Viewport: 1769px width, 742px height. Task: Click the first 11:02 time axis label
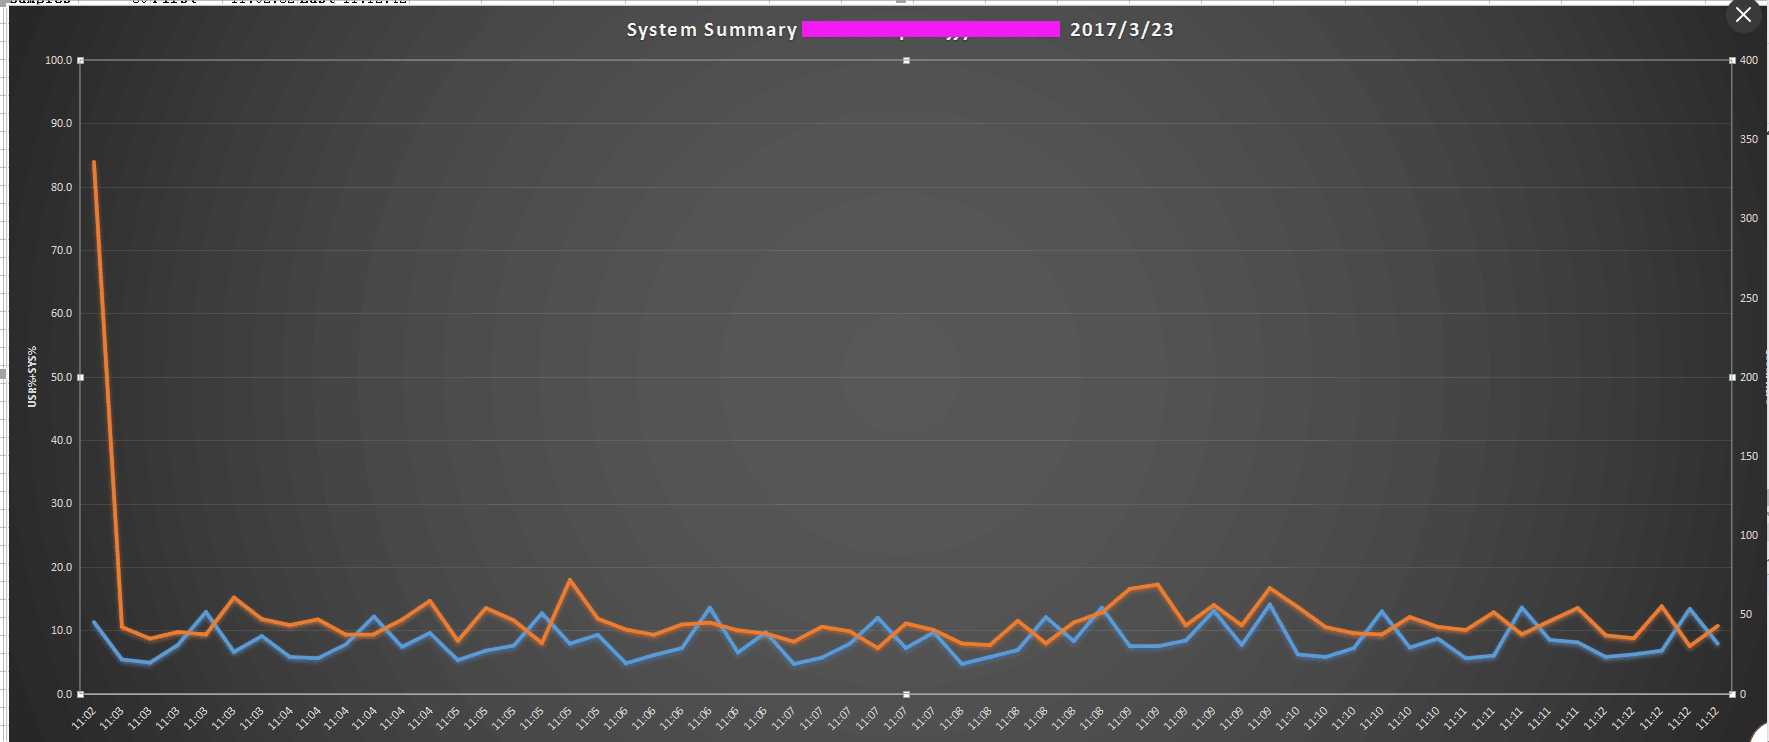point(84,717)
